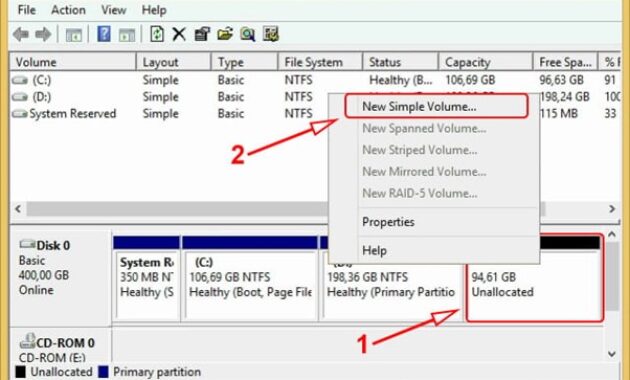Open the View menu
Image resolution: width=630 pixels, height=380 pixels.
pos(113,10)
